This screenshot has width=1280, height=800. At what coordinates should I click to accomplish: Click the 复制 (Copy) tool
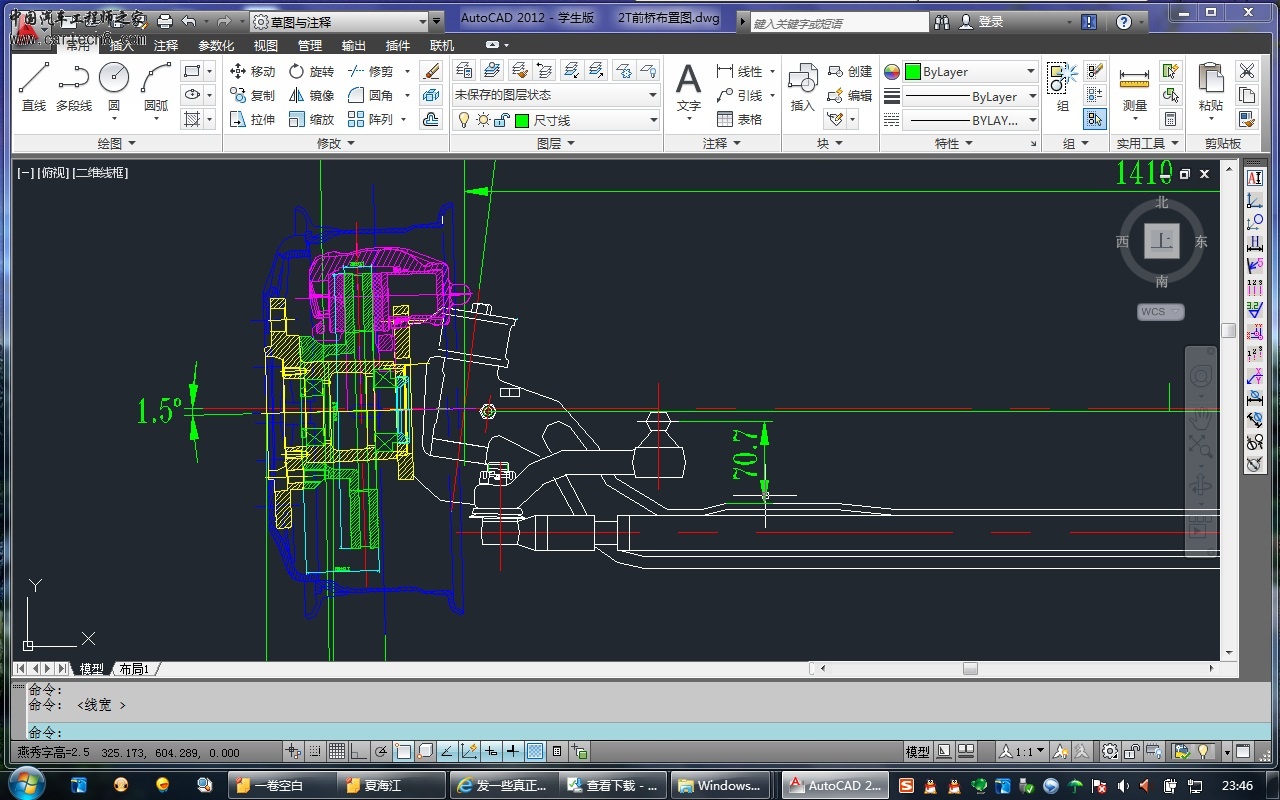pyautogui.click(x=252, y=95)
